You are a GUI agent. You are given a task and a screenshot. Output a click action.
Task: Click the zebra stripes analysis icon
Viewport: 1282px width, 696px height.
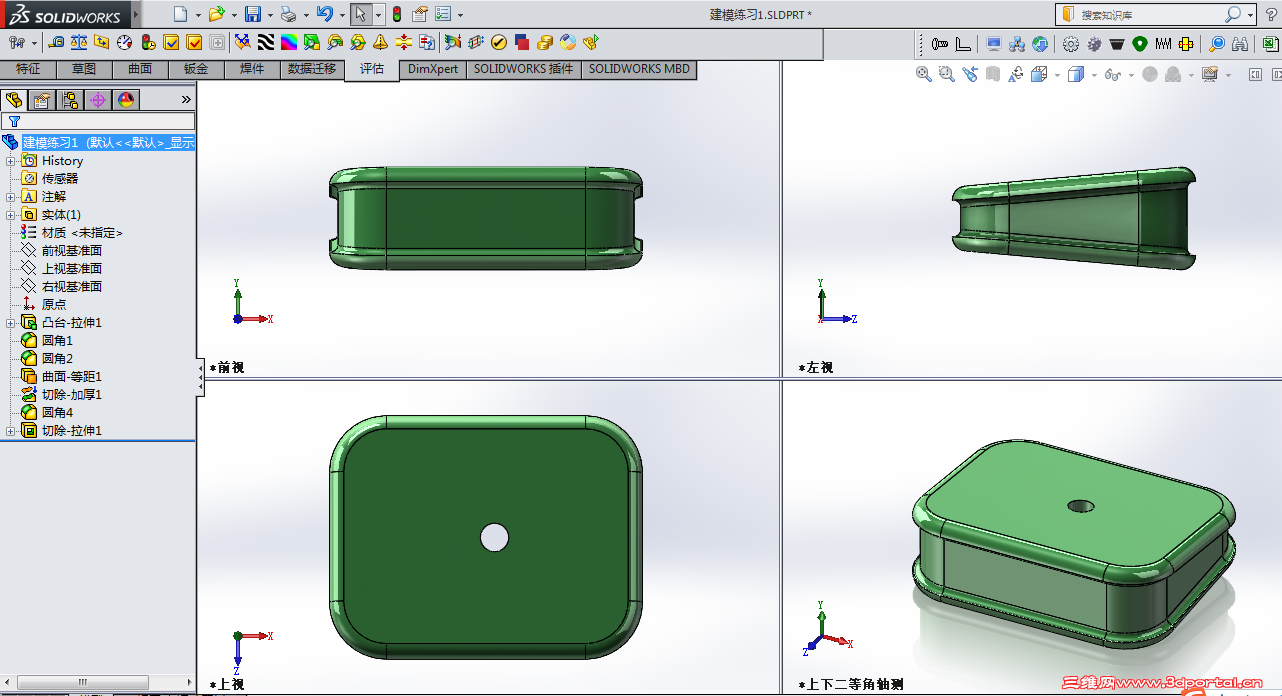coord(266,42)
